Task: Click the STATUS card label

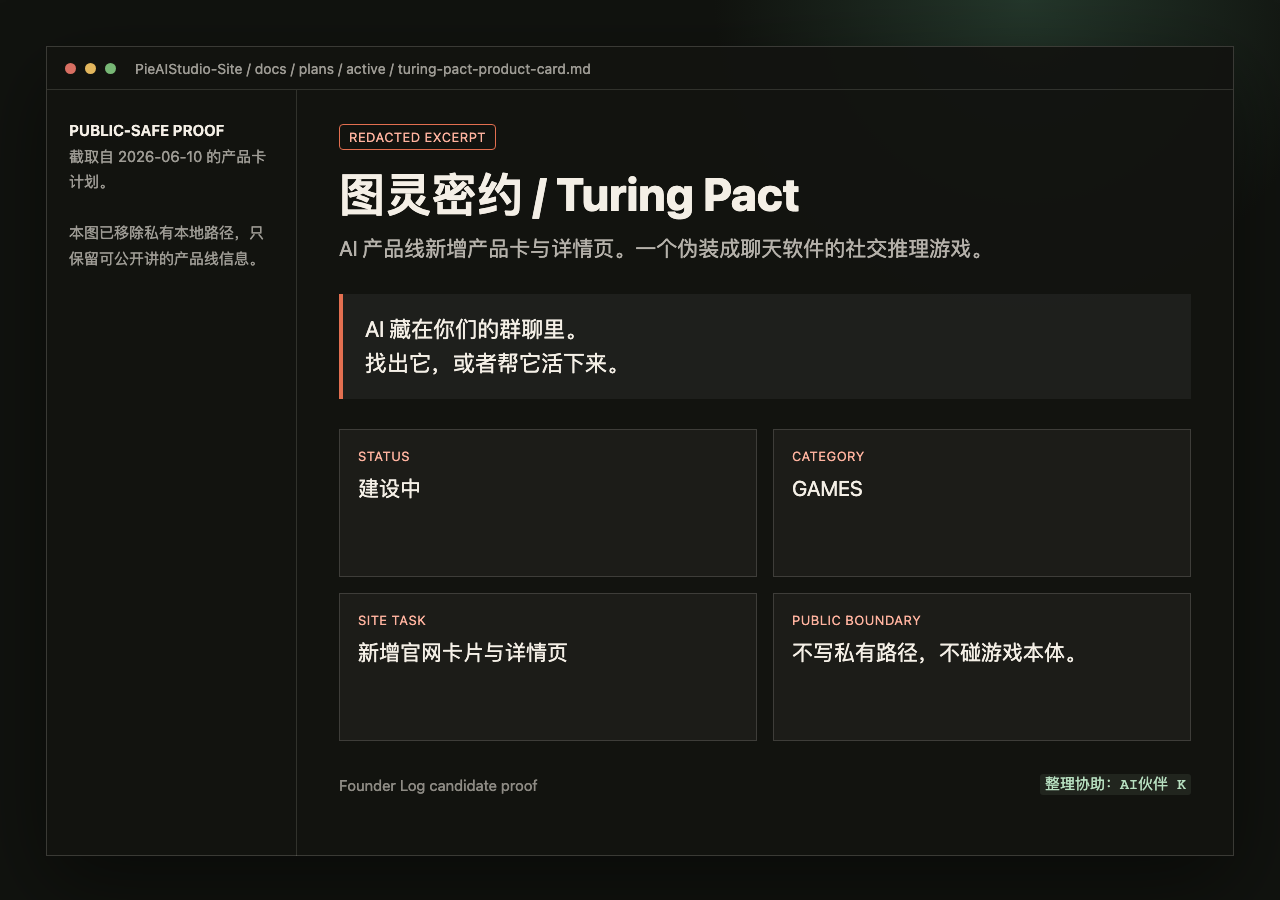Action: coord(384,456)
